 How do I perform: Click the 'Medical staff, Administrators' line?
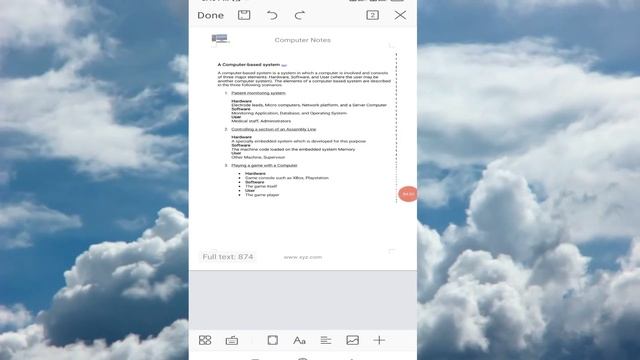[x=261, y=121]
